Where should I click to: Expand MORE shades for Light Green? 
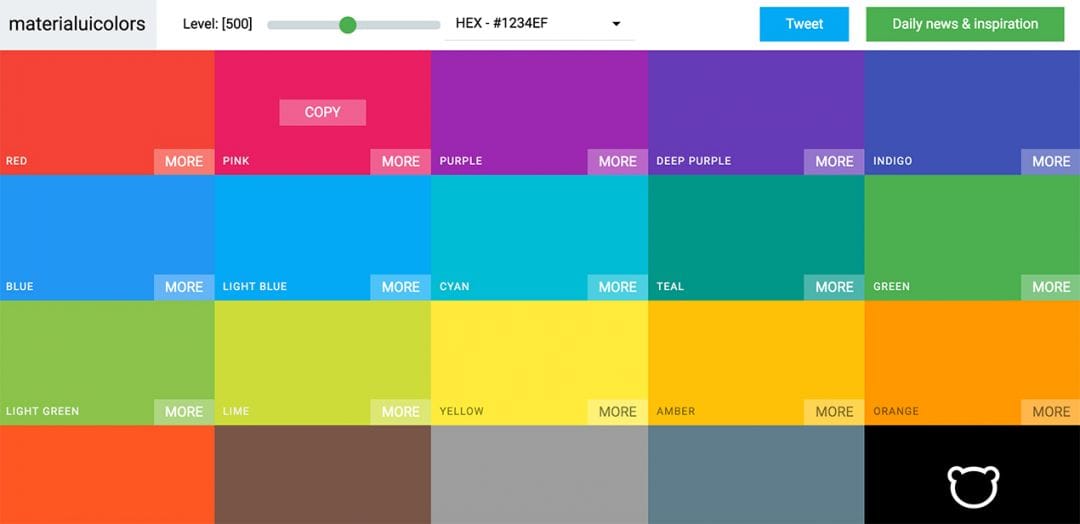point(184,412)
